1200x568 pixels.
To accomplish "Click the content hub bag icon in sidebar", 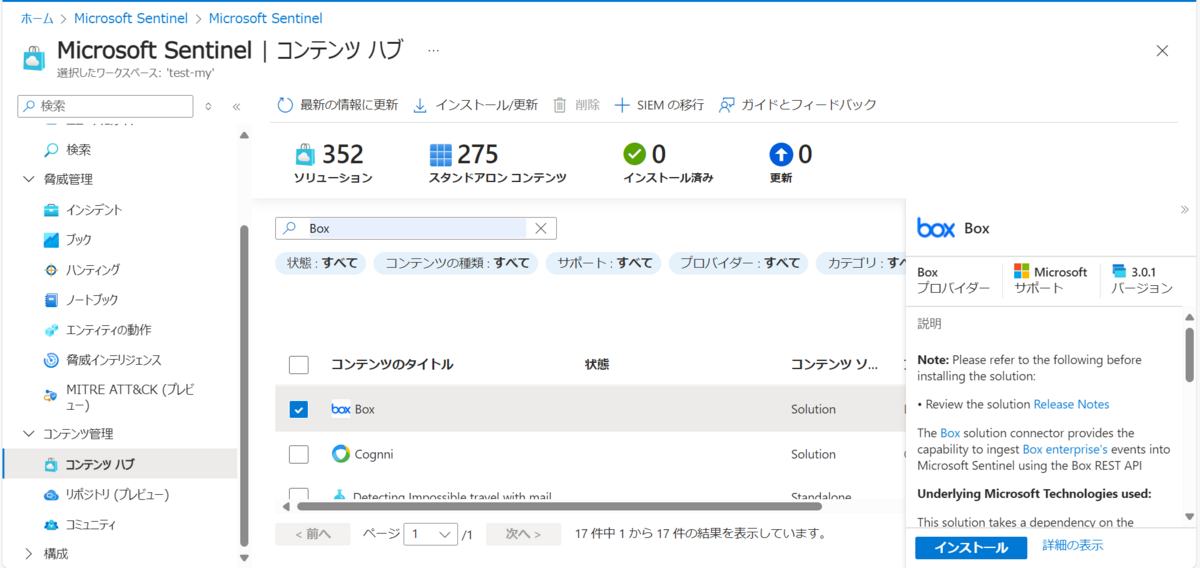I will [51, 465].
